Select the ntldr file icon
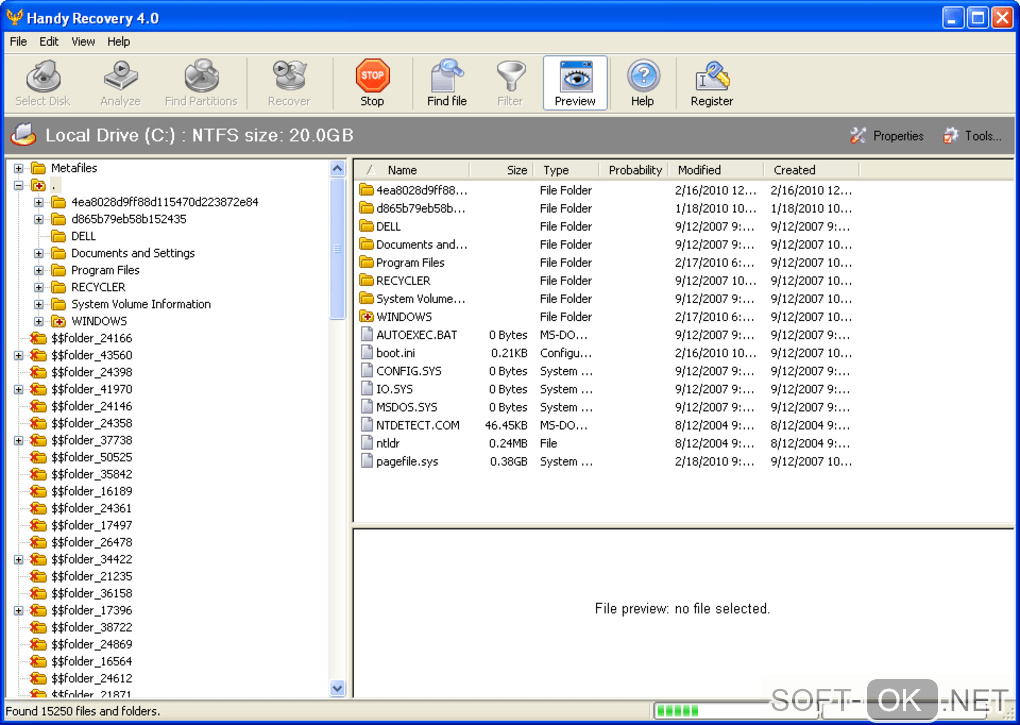The width and height of the screenshot is (1020, 725). click(367, 443)
